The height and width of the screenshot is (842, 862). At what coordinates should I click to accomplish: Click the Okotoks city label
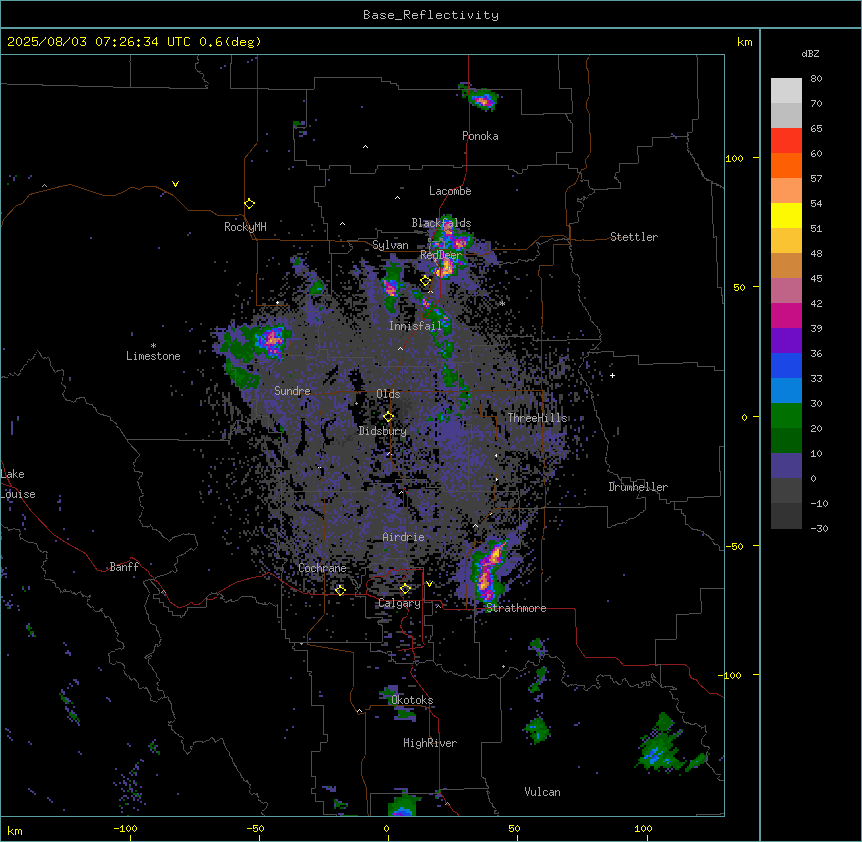412,700
